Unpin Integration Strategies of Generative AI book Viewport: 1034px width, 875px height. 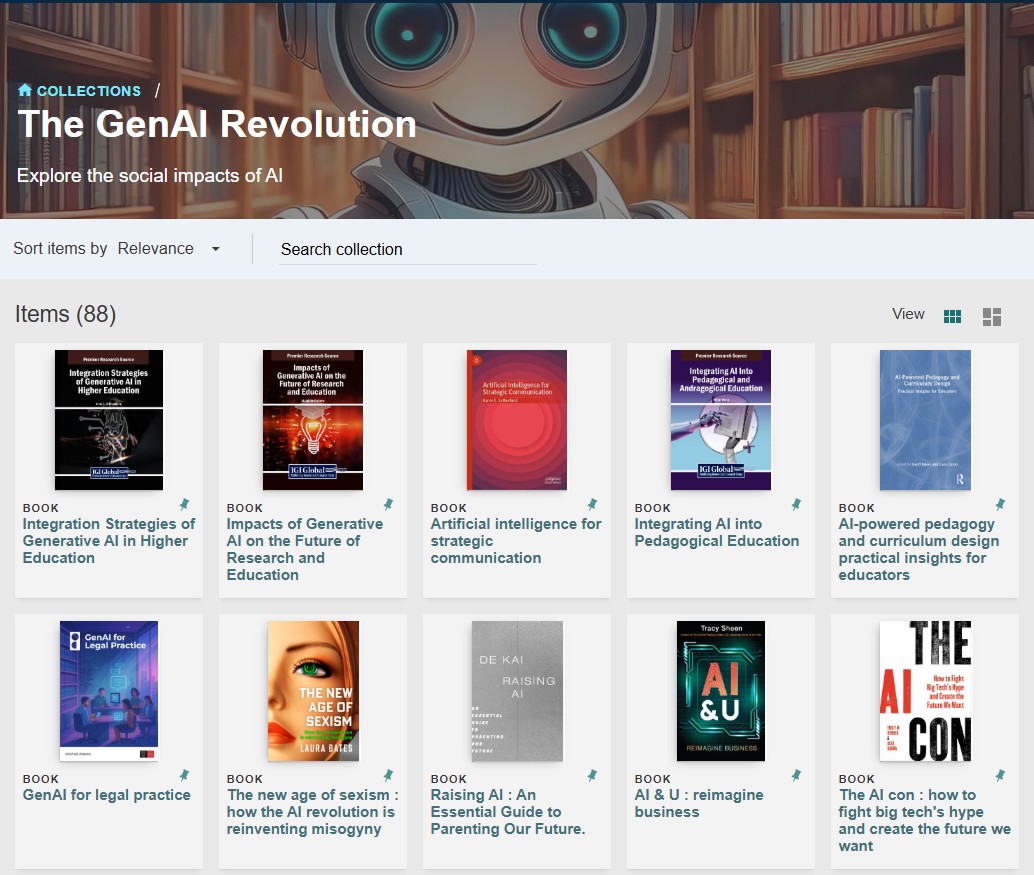click(184, 503)
